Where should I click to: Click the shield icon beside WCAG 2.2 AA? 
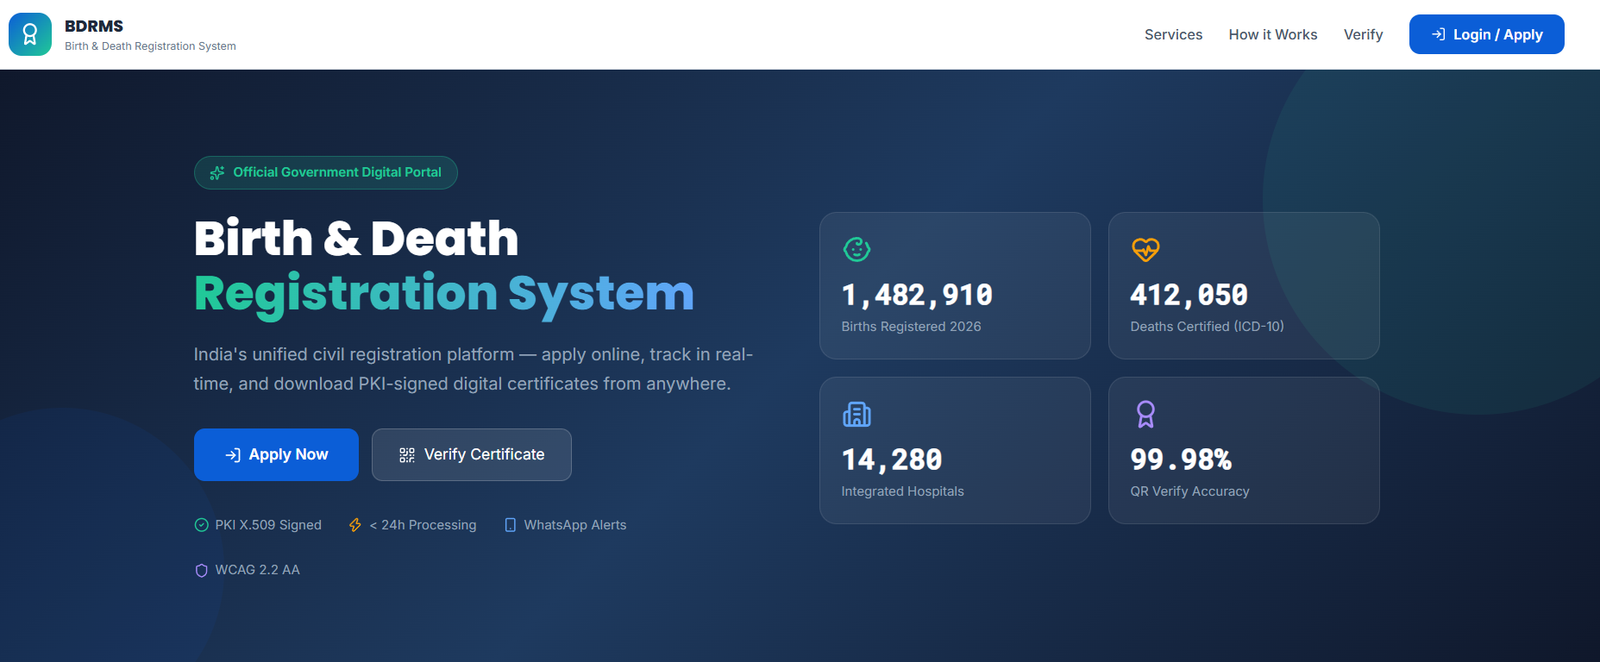201,570
